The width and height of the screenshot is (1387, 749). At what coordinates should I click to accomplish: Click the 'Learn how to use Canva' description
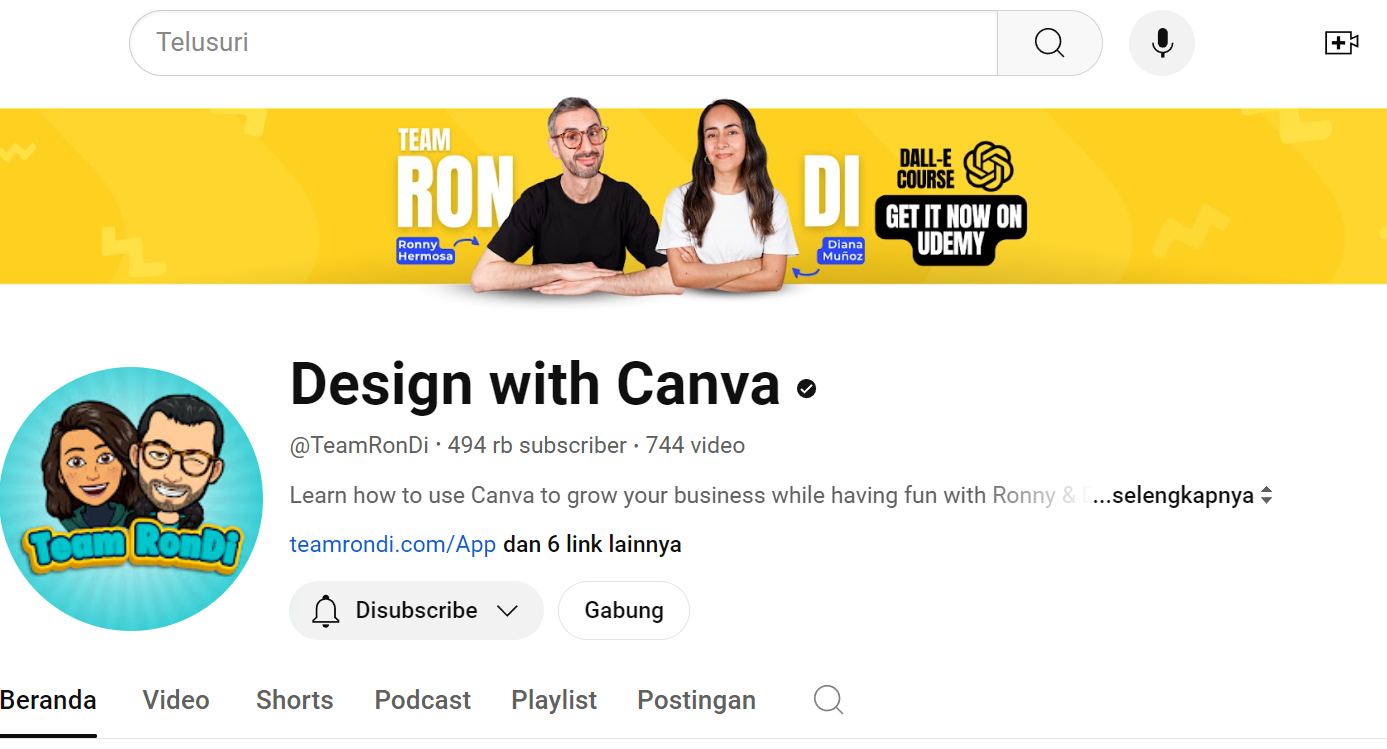[x=688, y=496]
